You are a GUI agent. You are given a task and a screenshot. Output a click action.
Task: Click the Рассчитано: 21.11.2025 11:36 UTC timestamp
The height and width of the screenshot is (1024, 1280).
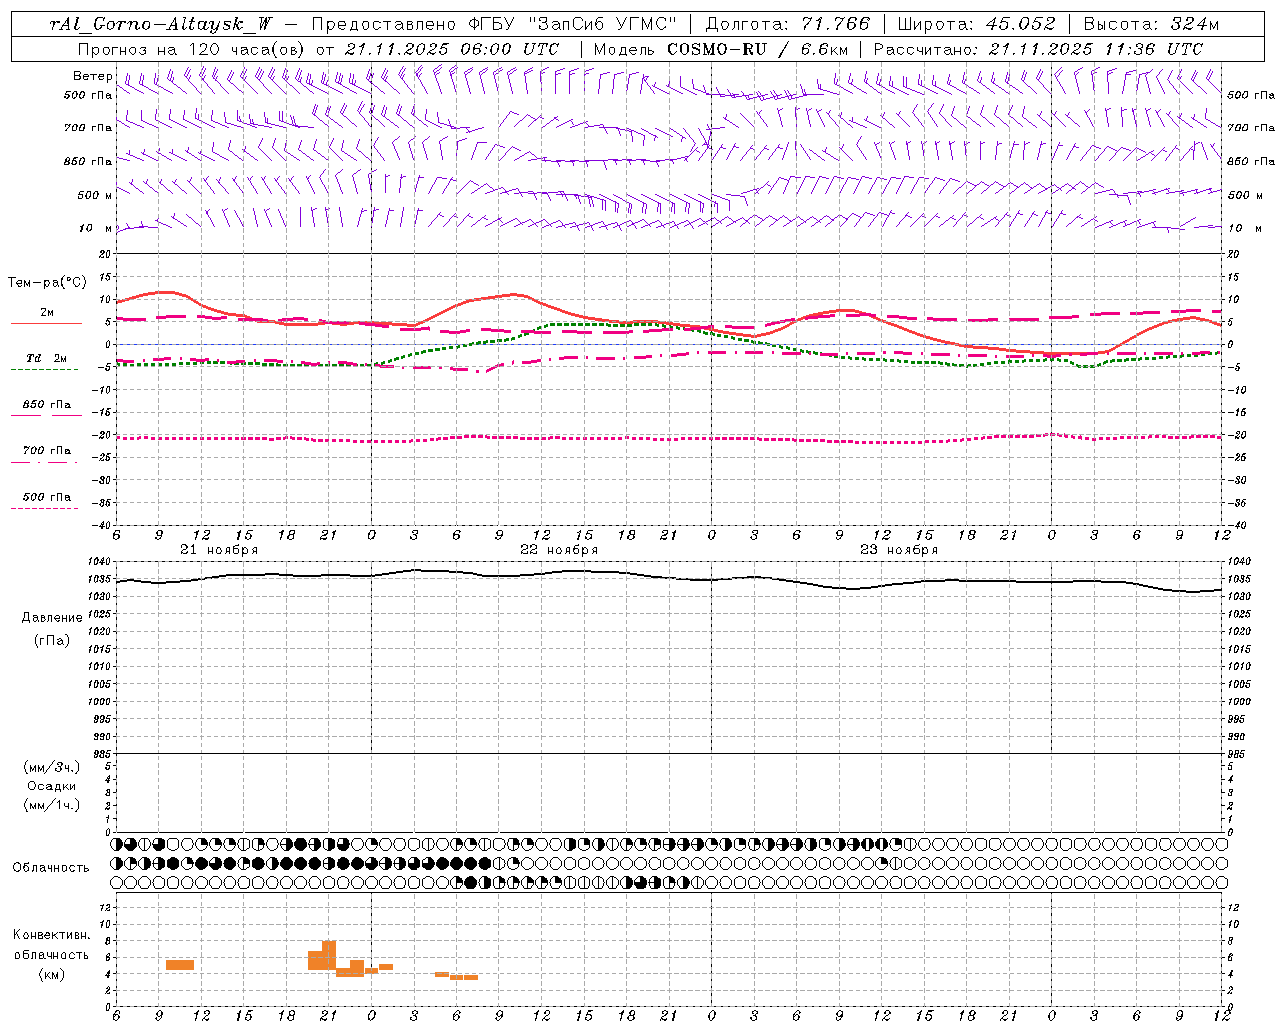point(1038,49)
